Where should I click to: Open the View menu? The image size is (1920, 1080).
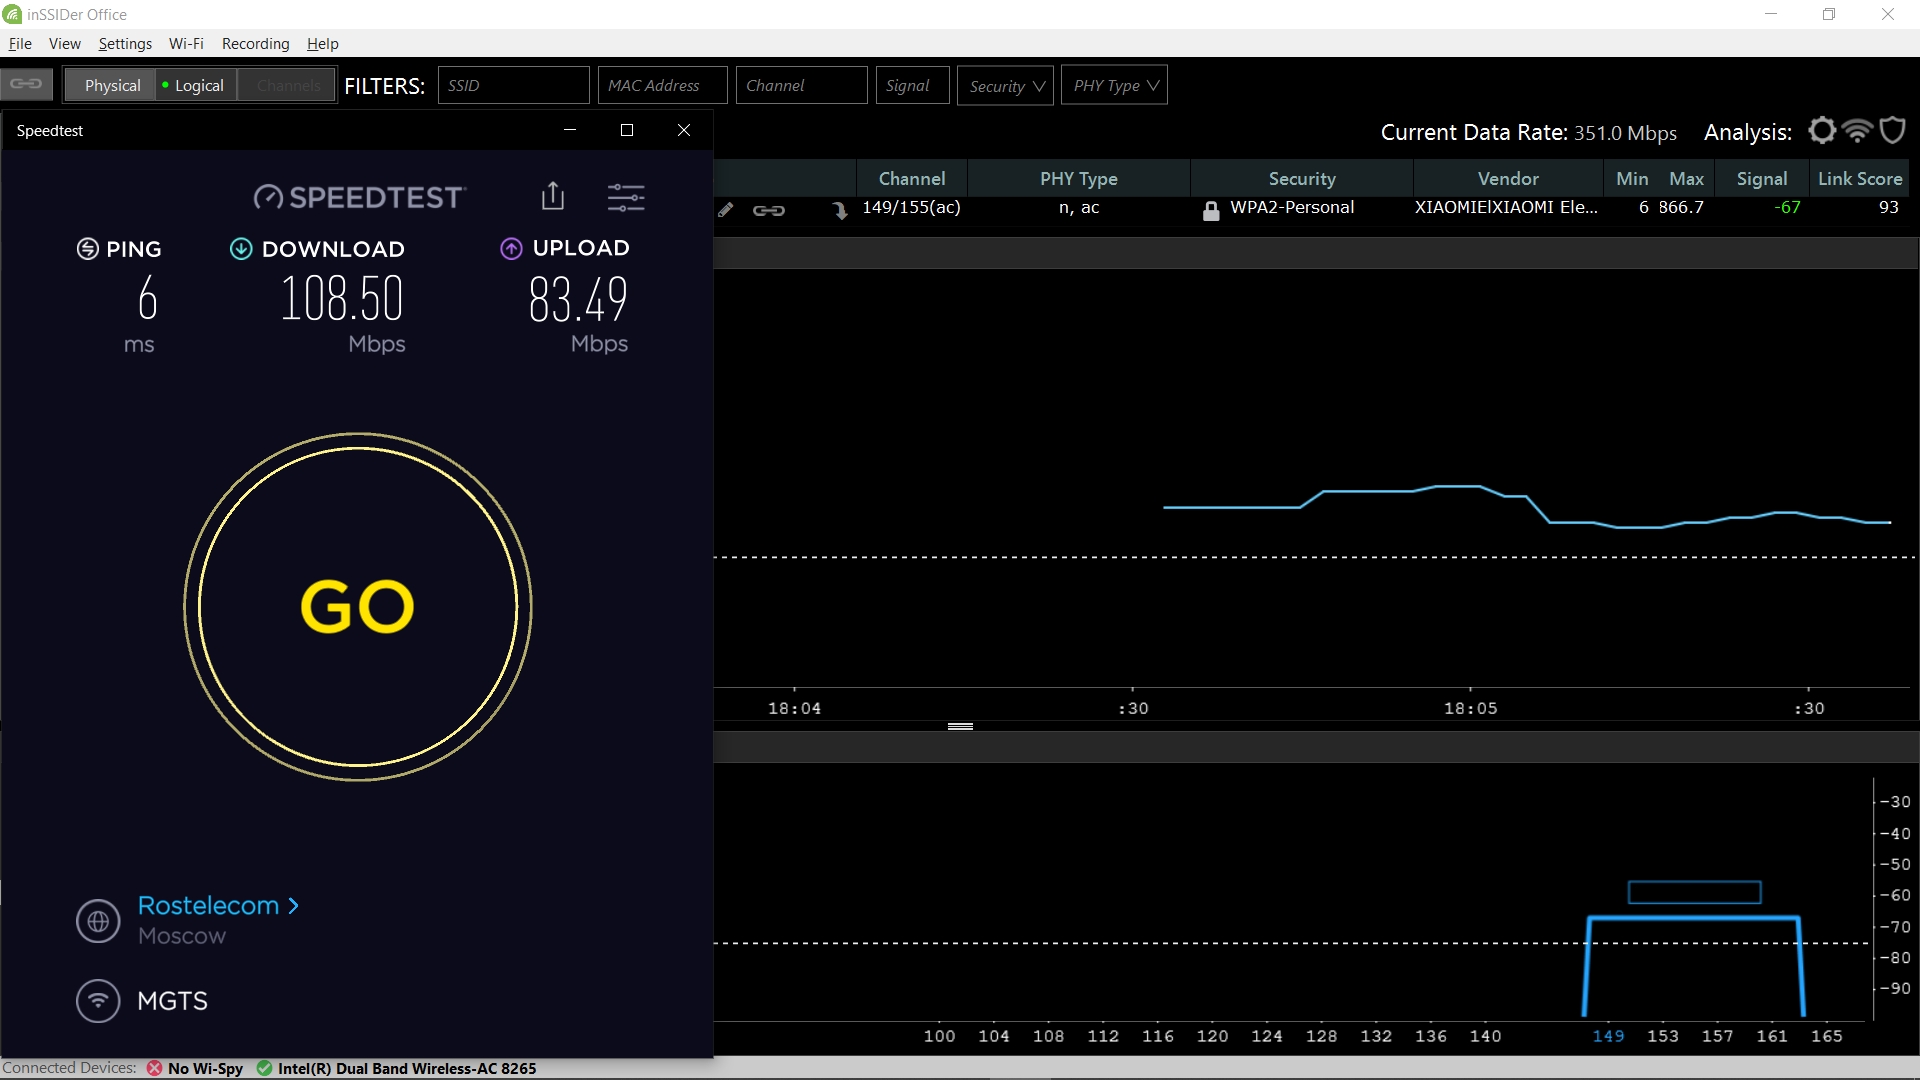65,43
